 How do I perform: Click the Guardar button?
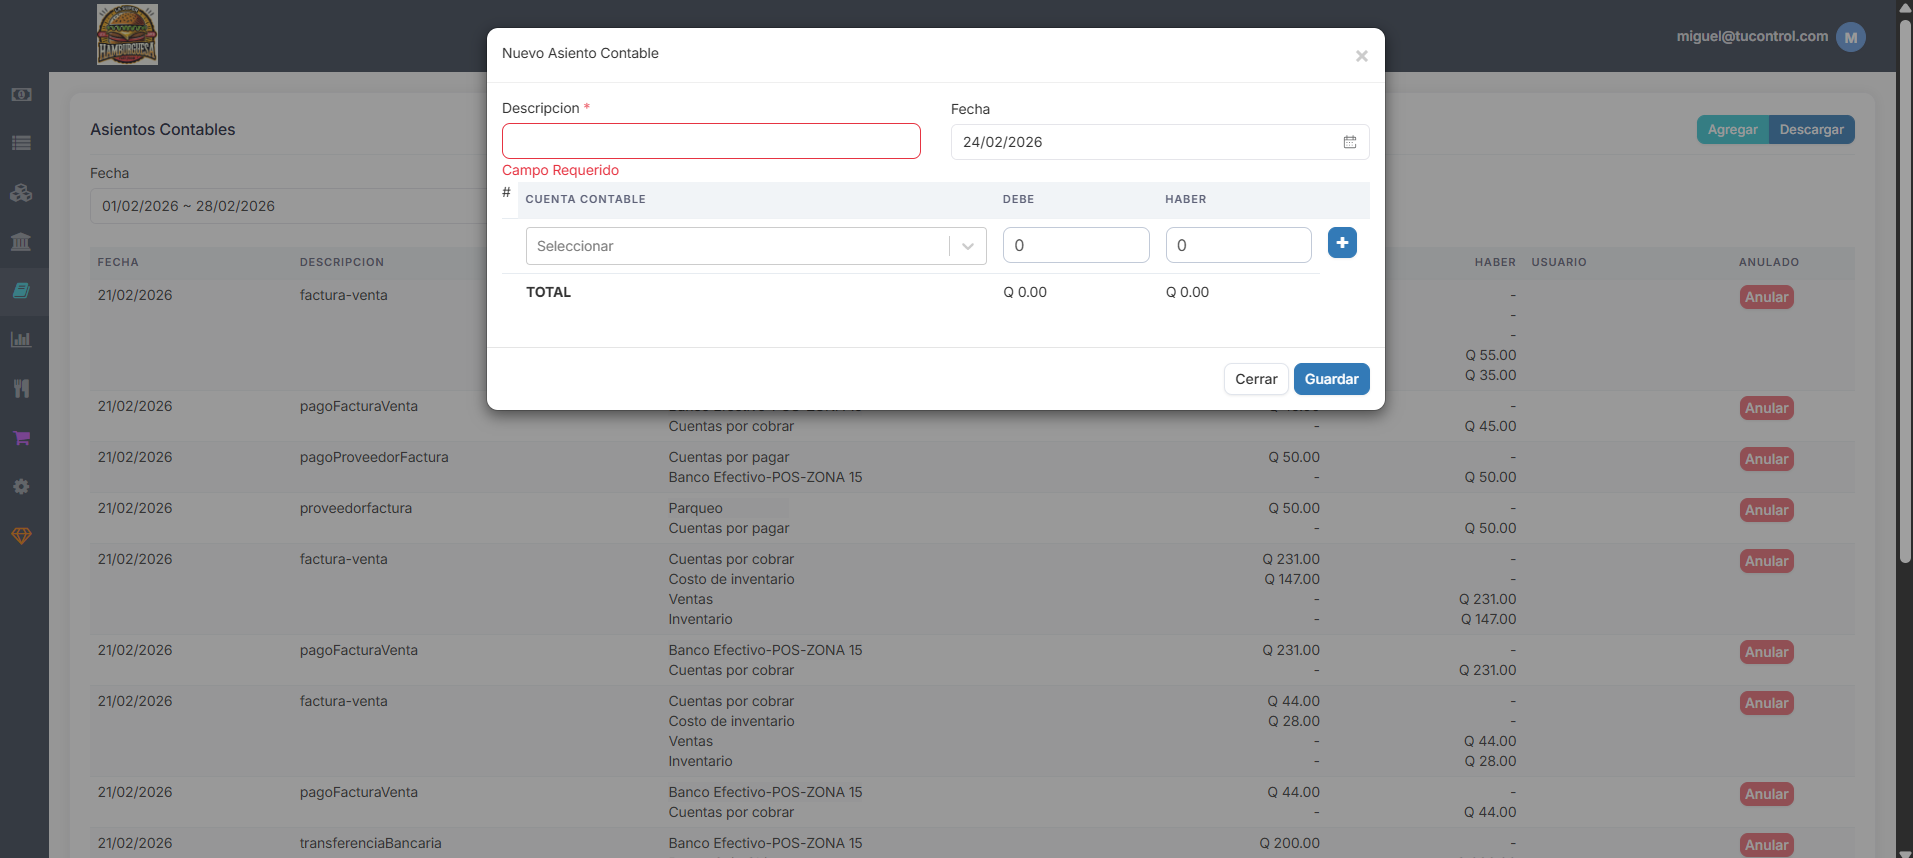coord(1331,379)
